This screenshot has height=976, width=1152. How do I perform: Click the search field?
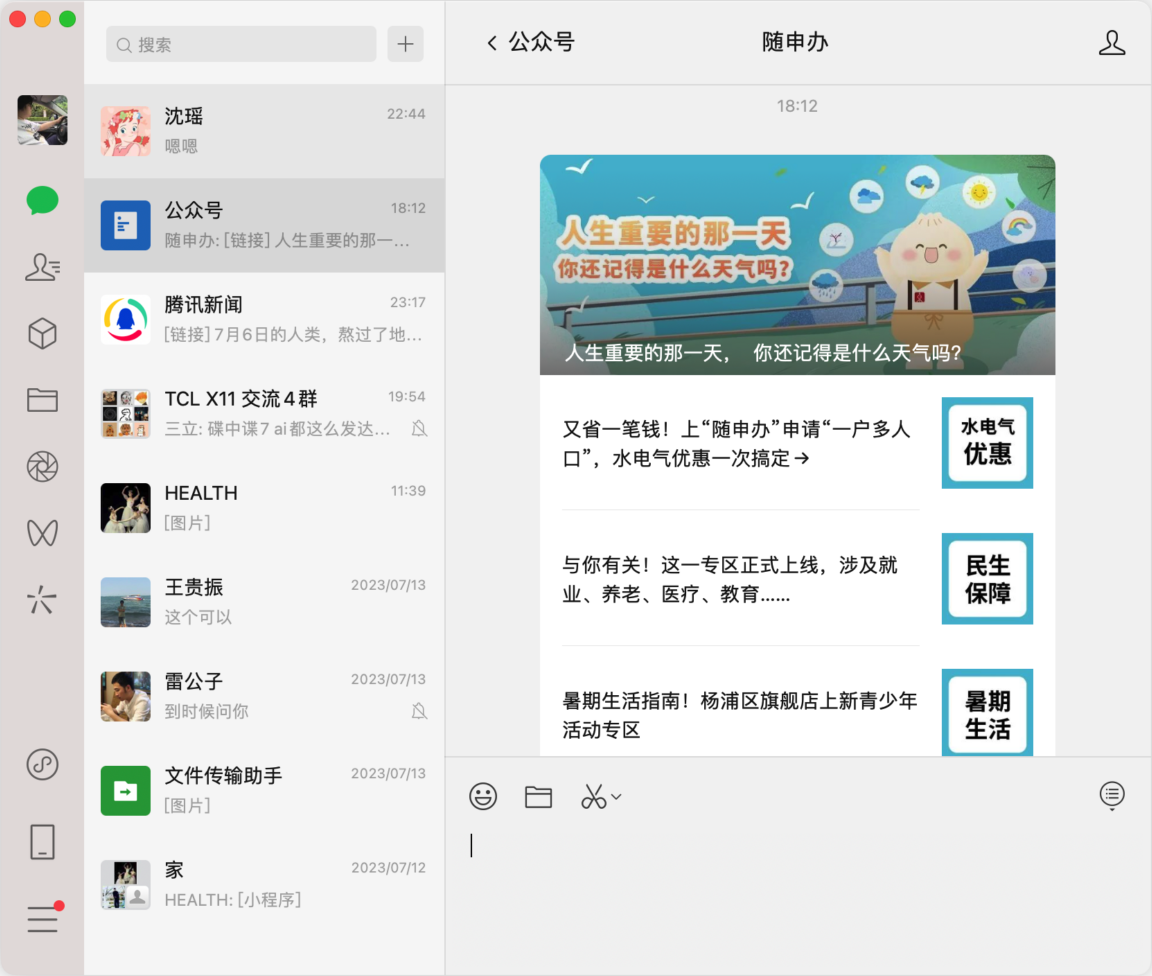tap(241, 44)
